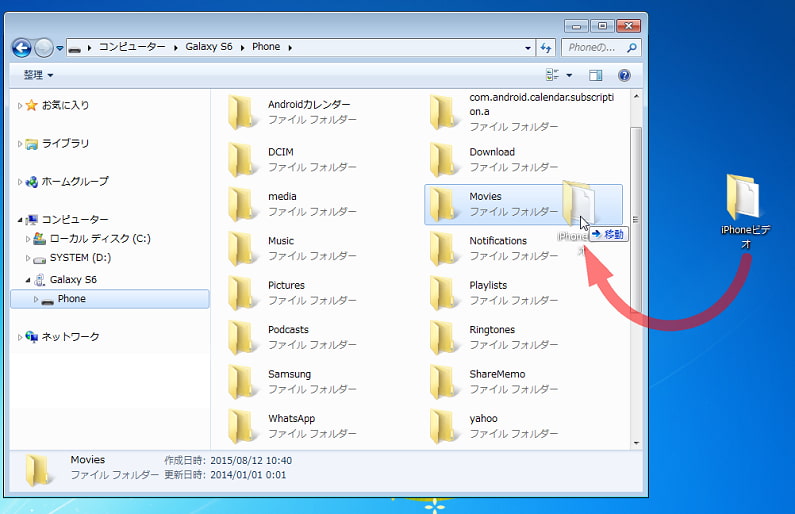Click the search magnifier icon
The image size is (795, 514).
[632, 48]
